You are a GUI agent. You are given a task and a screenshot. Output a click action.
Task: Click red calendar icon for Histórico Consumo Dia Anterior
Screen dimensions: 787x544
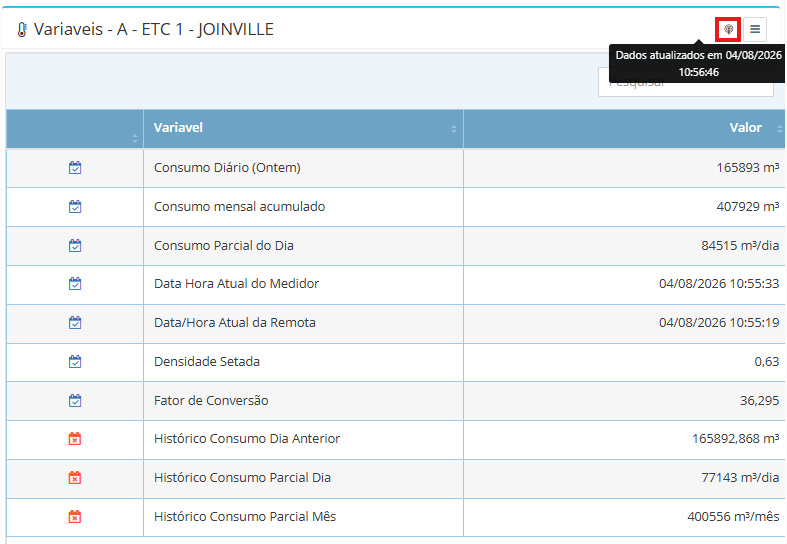[75, 439]
